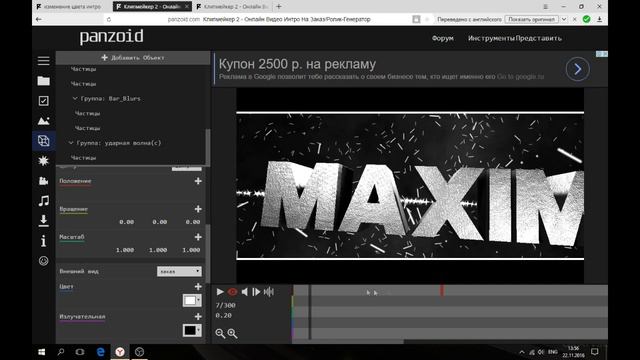Zoom in the timeline
The image size is (640, 360).
(x=232, y=333)
